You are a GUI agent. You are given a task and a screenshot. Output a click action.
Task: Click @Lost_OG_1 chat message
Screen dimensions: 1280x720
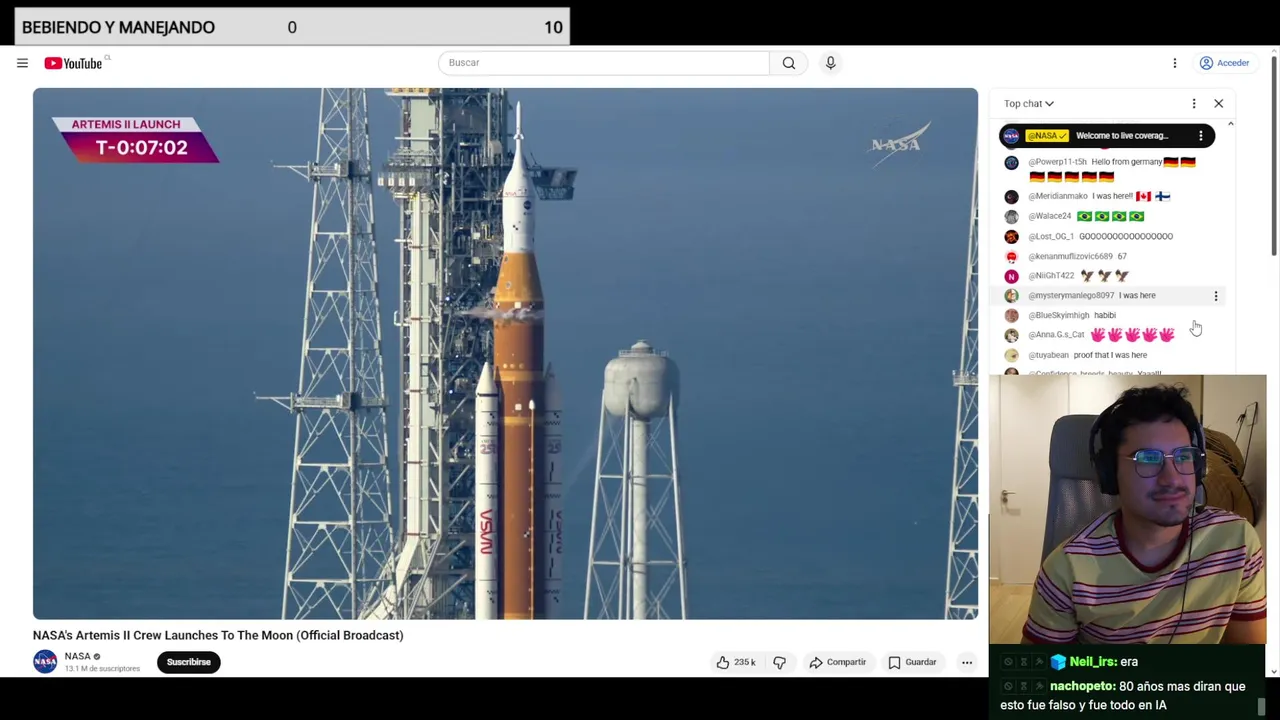pos(1110,236)
